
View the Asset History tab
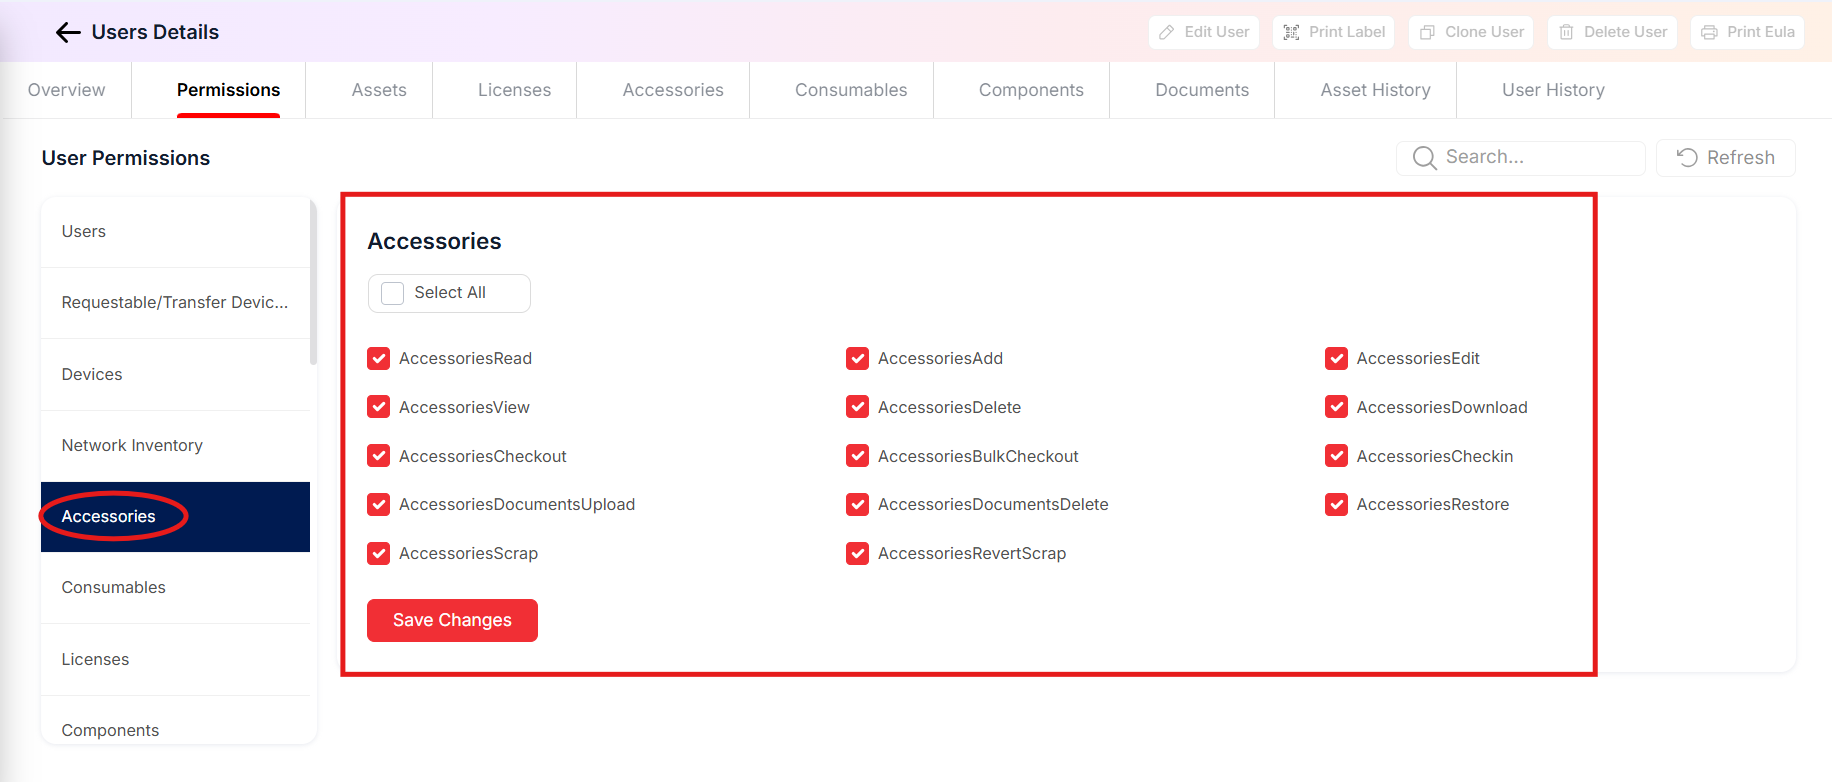pos(1375,90)
